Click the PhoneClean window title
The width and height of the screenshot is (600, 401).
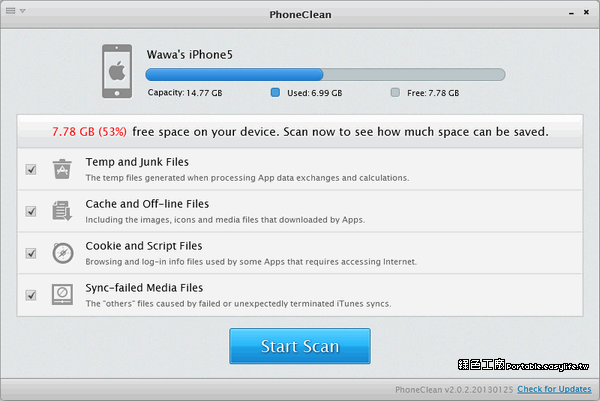coord(300,15)
